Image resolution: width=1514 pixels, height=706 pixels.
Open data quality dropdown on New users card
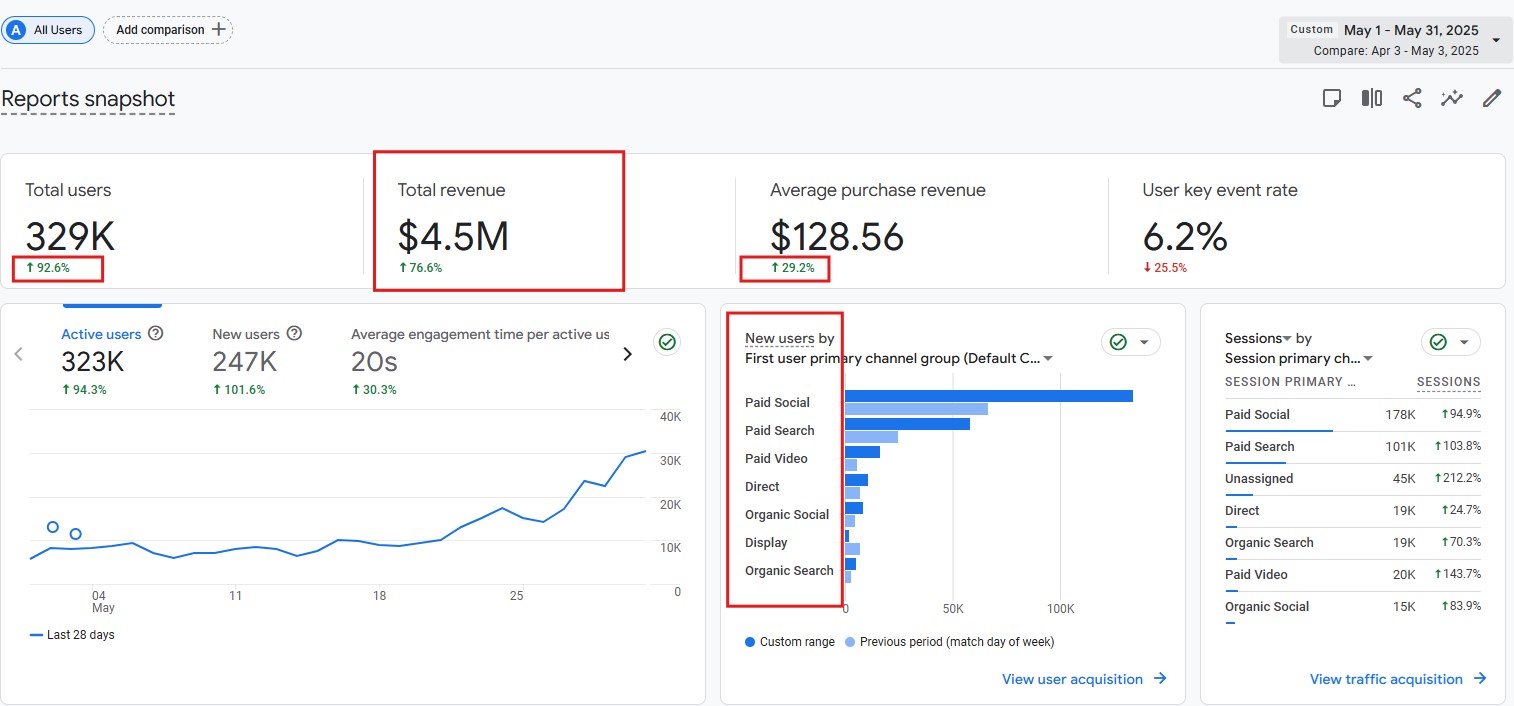coord(1131,342)
